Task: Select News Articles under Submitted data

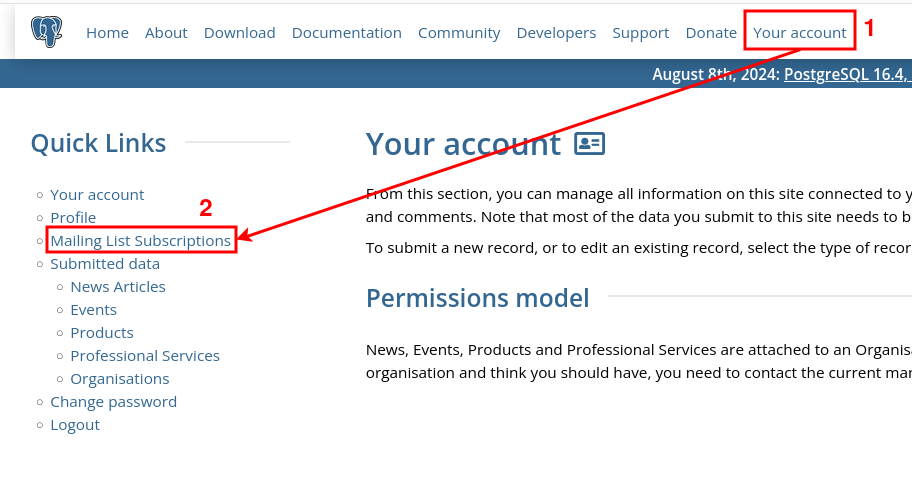Action: pos(118,287)
